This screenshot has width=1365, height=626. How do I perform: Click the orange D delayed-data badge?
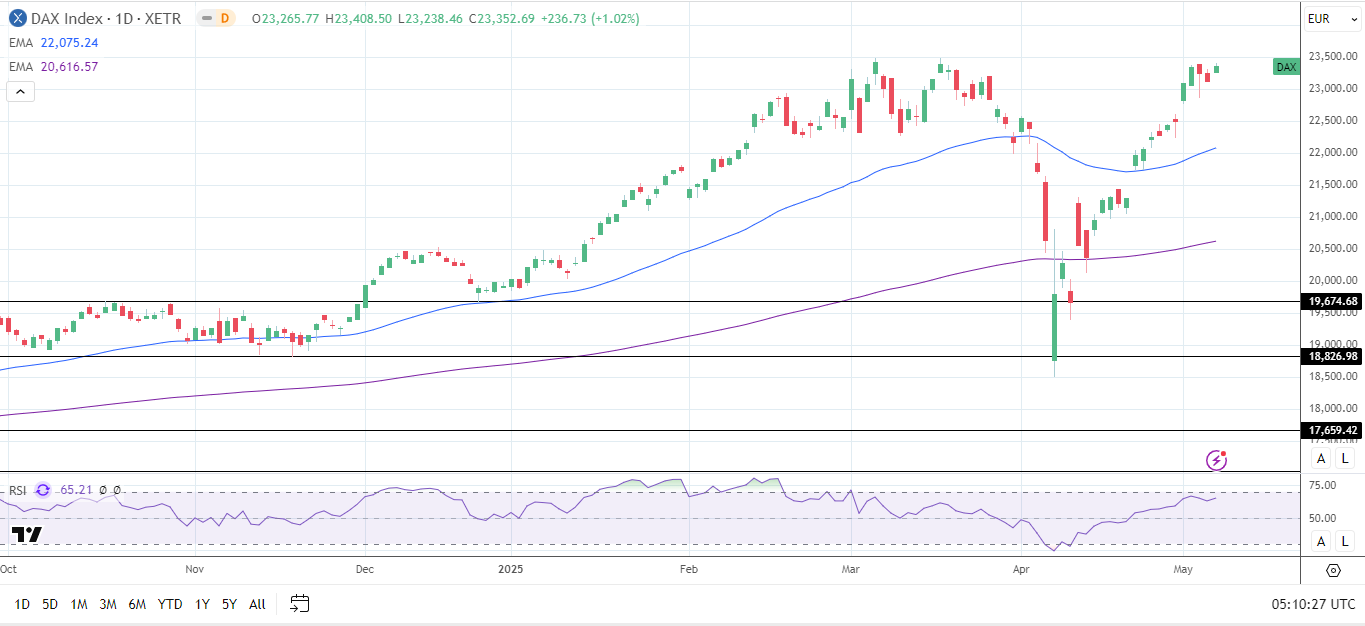tap(225, 18)
